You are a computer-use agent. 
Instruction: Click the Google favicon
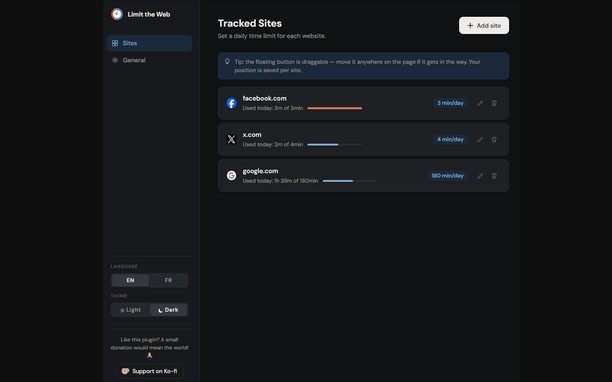pyautogui.click(x=231, y=176)
